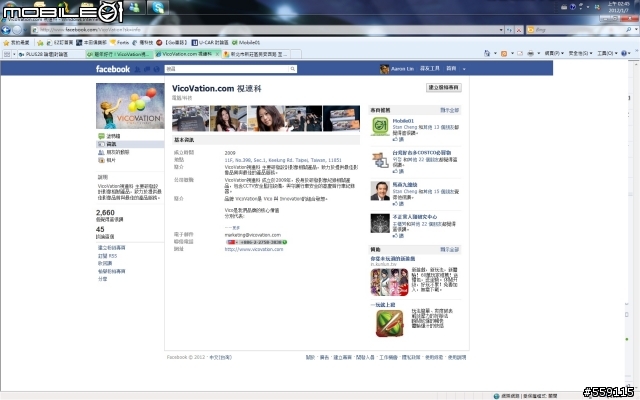Click the browser Back arrow button

(6, 30)
